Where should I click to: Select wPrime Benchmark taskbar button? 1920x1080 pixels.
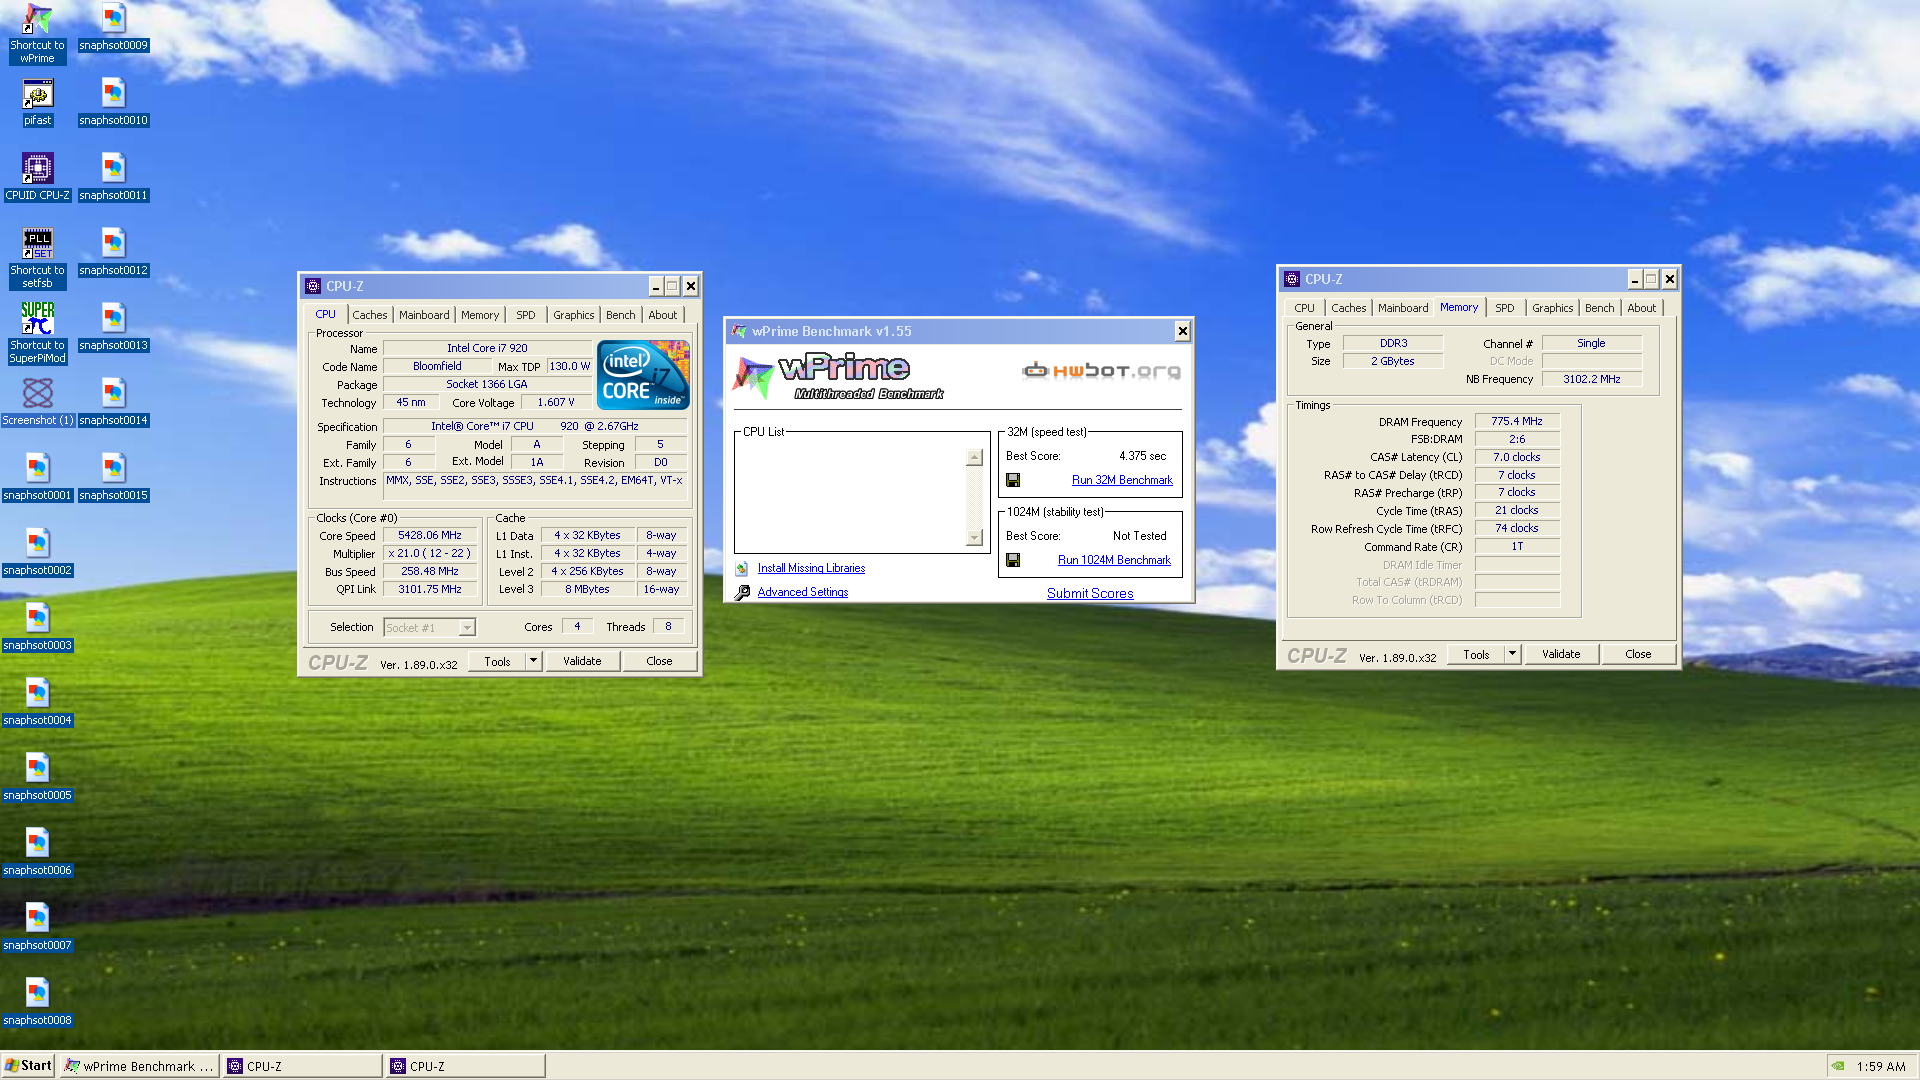(x=140, y=1066)
